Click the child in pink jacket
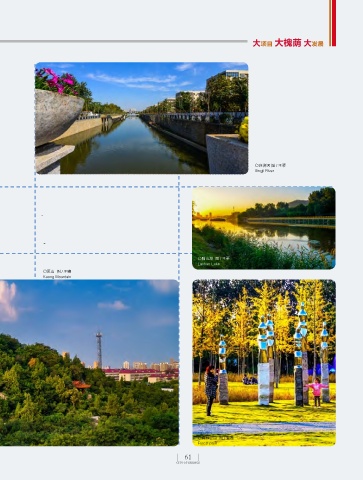Image resolution: width=363 pixels, height=480 pixels. [316, 392]
